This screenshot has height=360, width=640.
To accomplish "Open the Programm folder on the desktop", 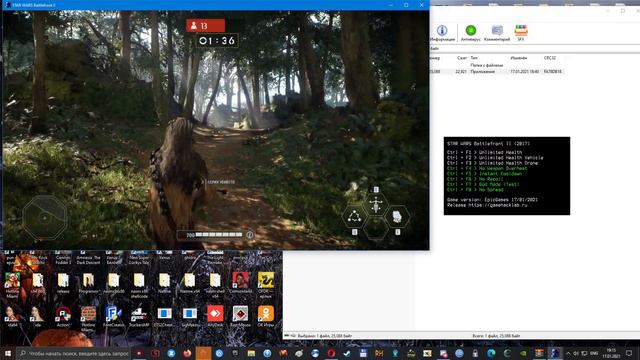I will point(89,283).
